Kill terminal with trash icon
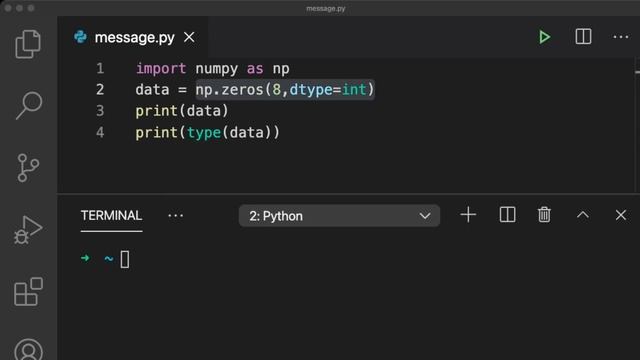The height and width of the screenshot is (360, 640). pyautogui.click(x=544, y=215)
